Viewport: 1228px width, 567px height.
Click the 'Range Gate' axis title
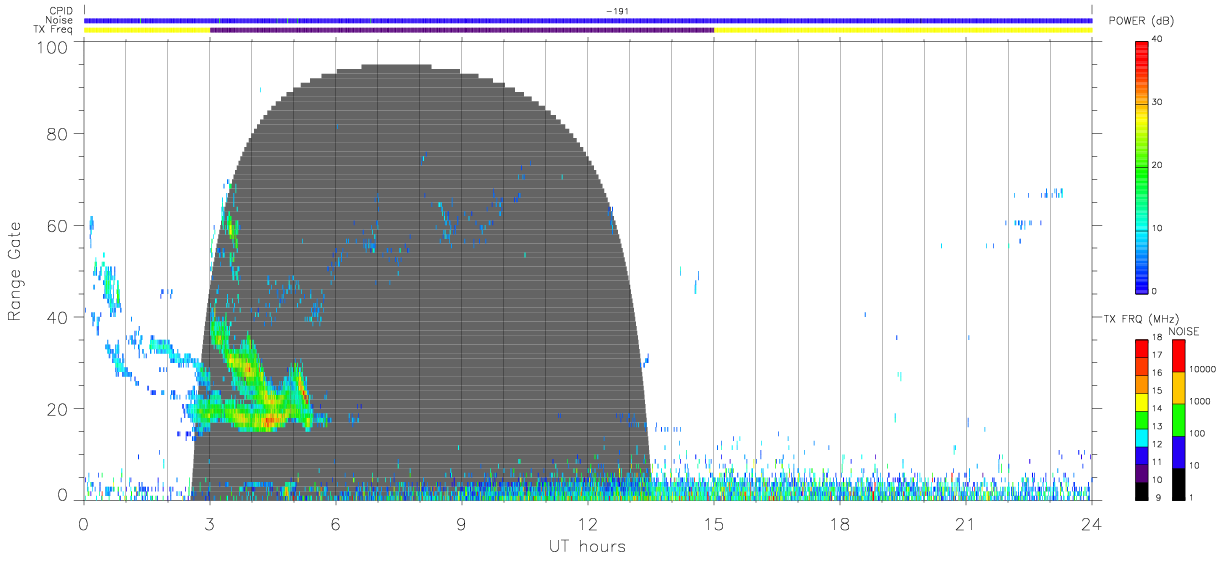click(x=16, y=271)
